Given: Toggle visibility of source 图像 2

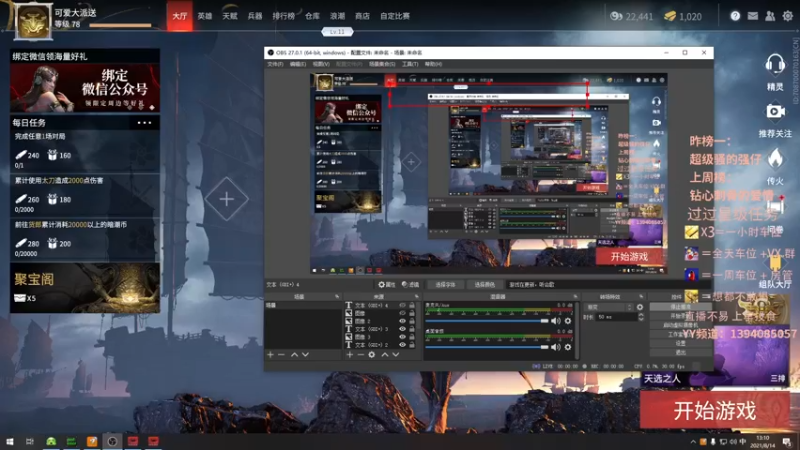Looking at the screenshot, I should pos(403,321).
